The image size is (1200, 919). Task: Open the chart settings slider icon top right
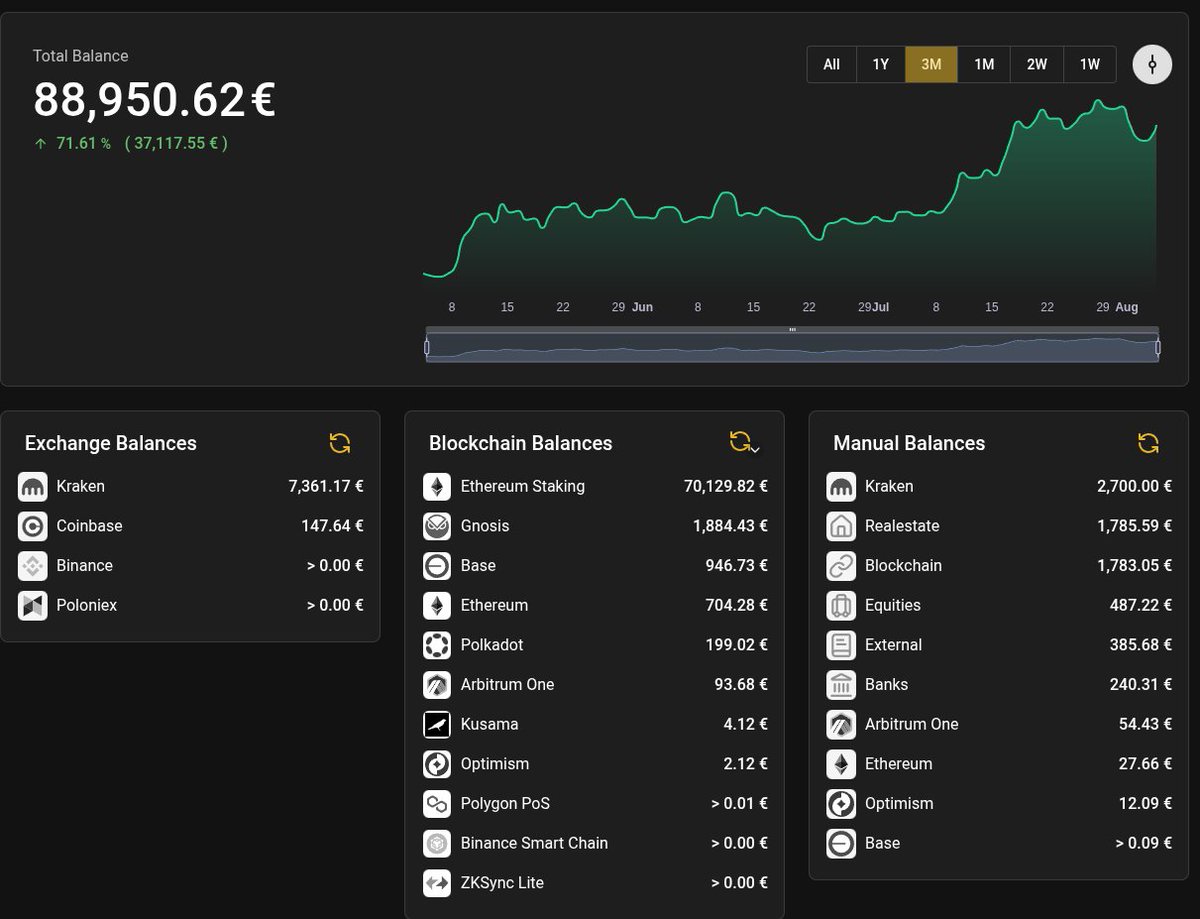click(x=1151, y=64)
